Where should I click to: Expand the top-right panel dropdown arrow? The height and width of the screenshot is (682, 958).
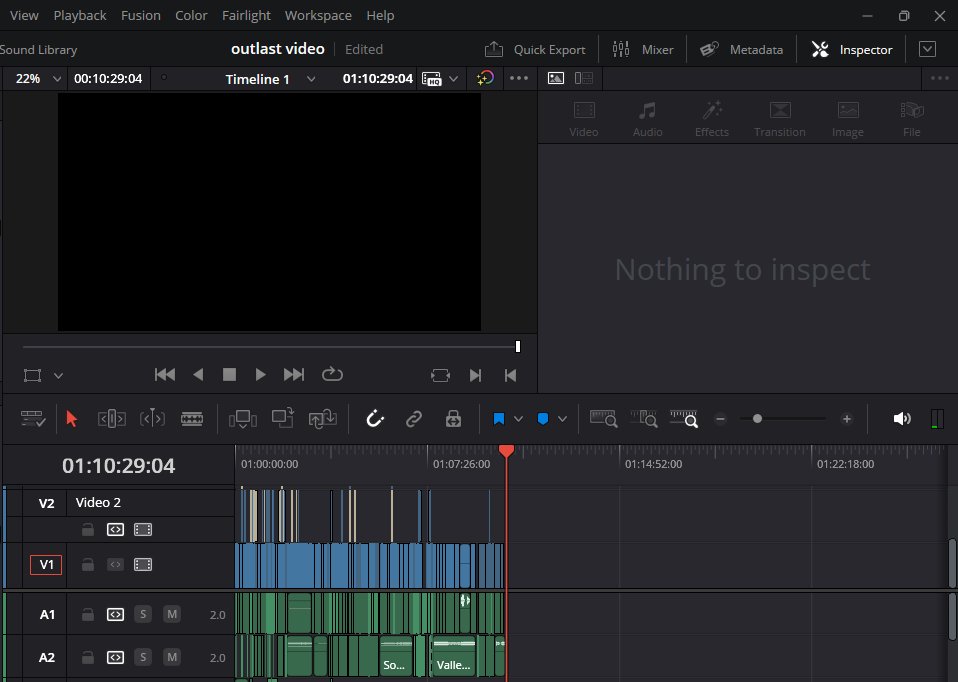927,49
